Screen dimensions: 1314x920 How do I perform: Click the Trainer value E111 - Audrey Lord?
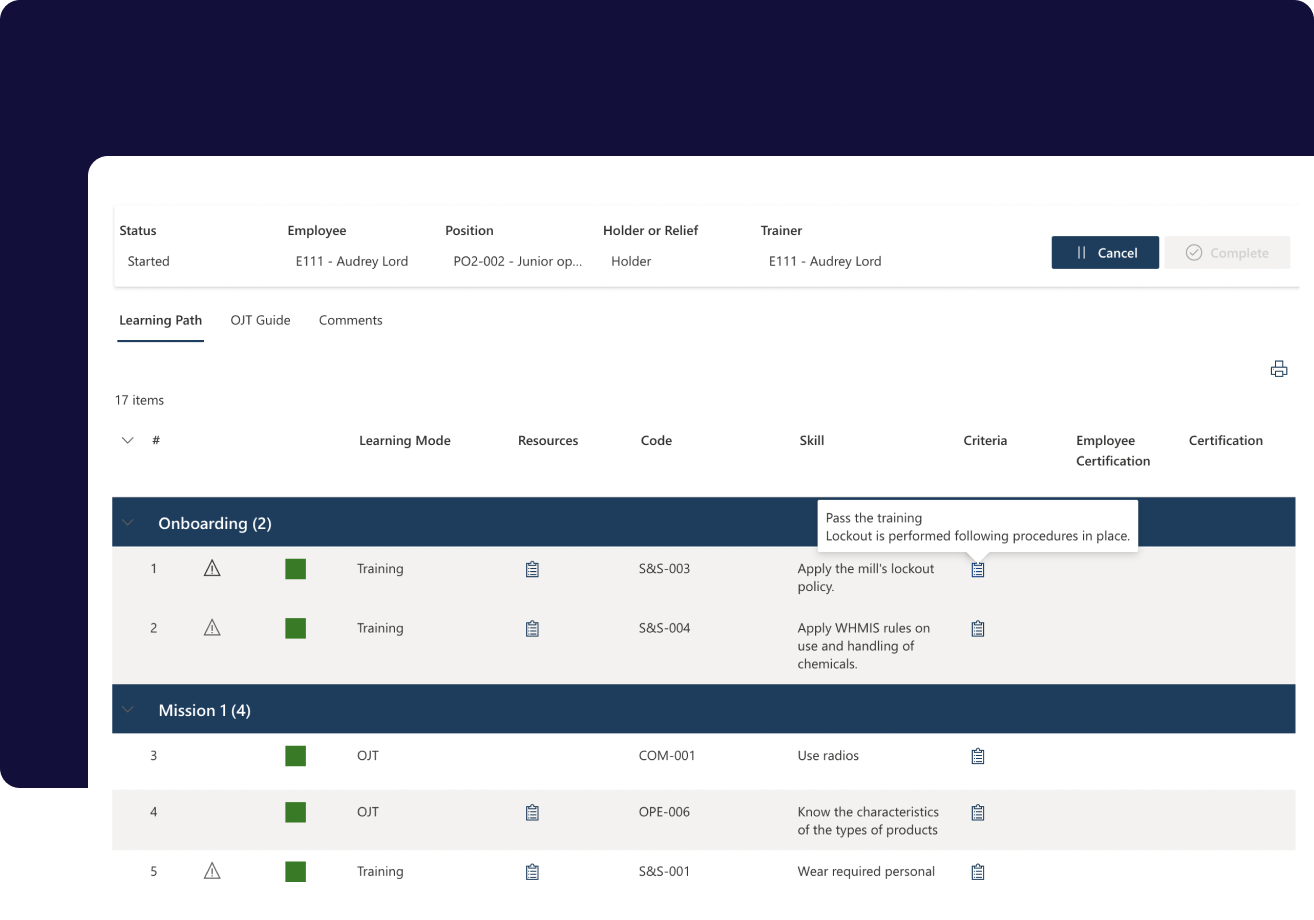point(825,261)
